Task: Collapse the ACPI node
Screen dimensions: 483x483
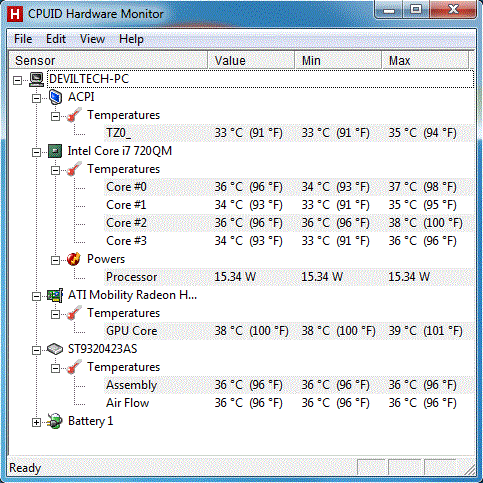Action: pos(36,98)
